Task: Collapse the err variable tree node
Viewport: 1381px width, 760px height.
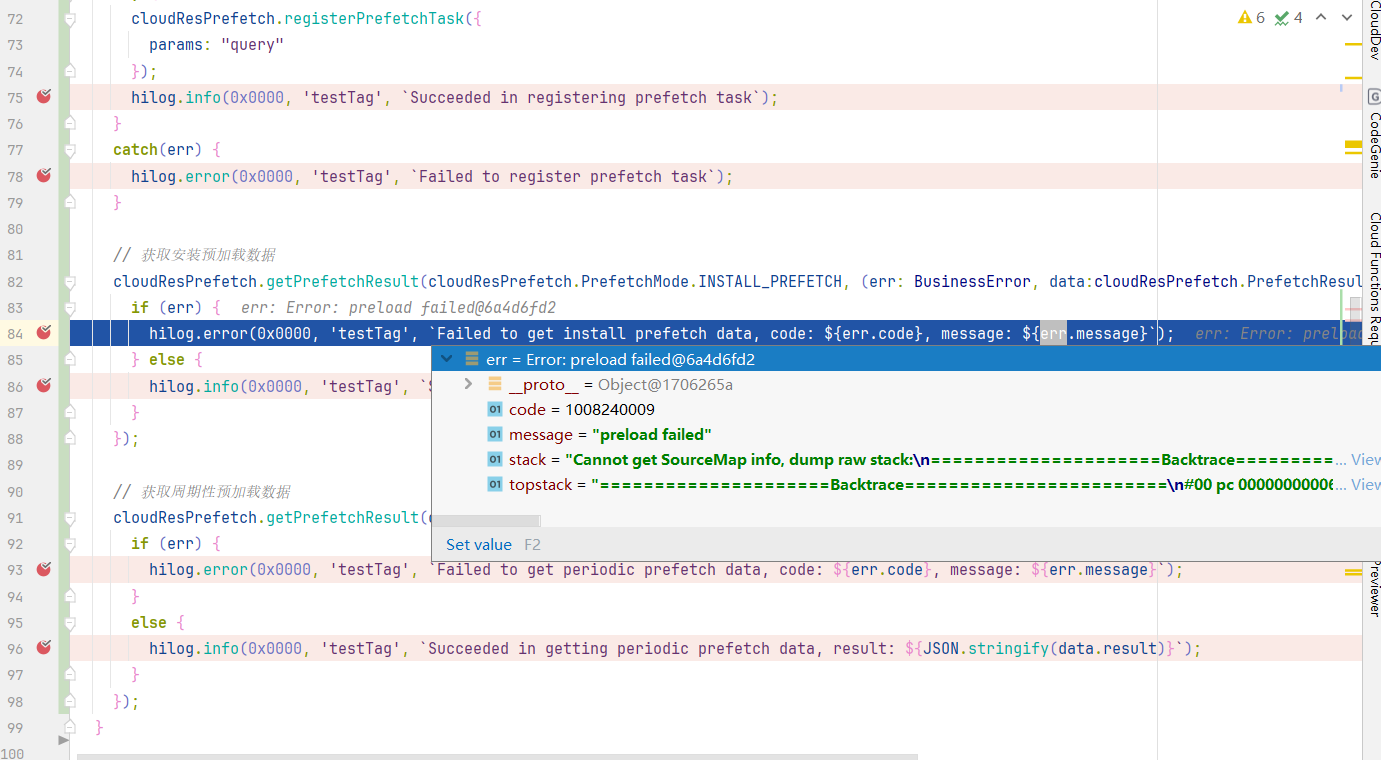Action: (447, 360)
